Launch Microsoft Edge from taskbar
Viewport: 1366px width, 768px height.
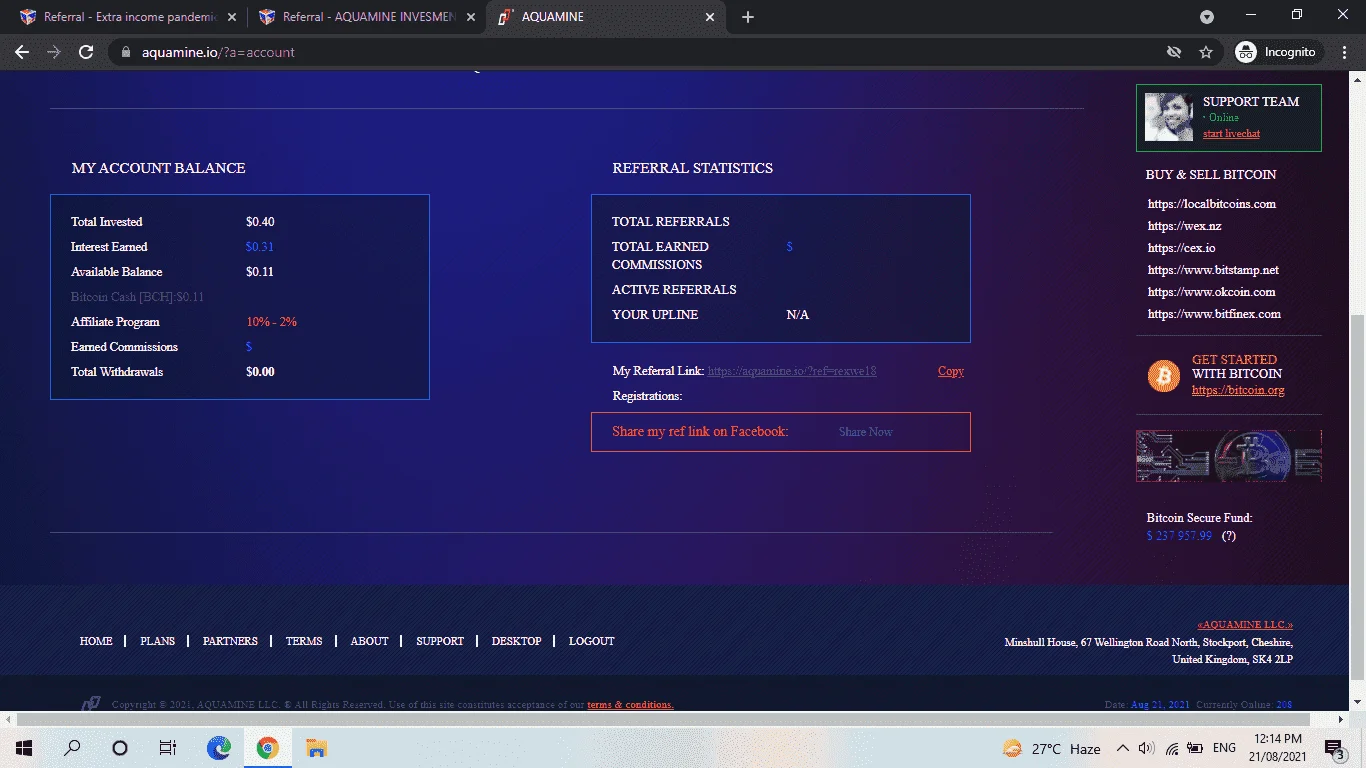pos(218,748)
